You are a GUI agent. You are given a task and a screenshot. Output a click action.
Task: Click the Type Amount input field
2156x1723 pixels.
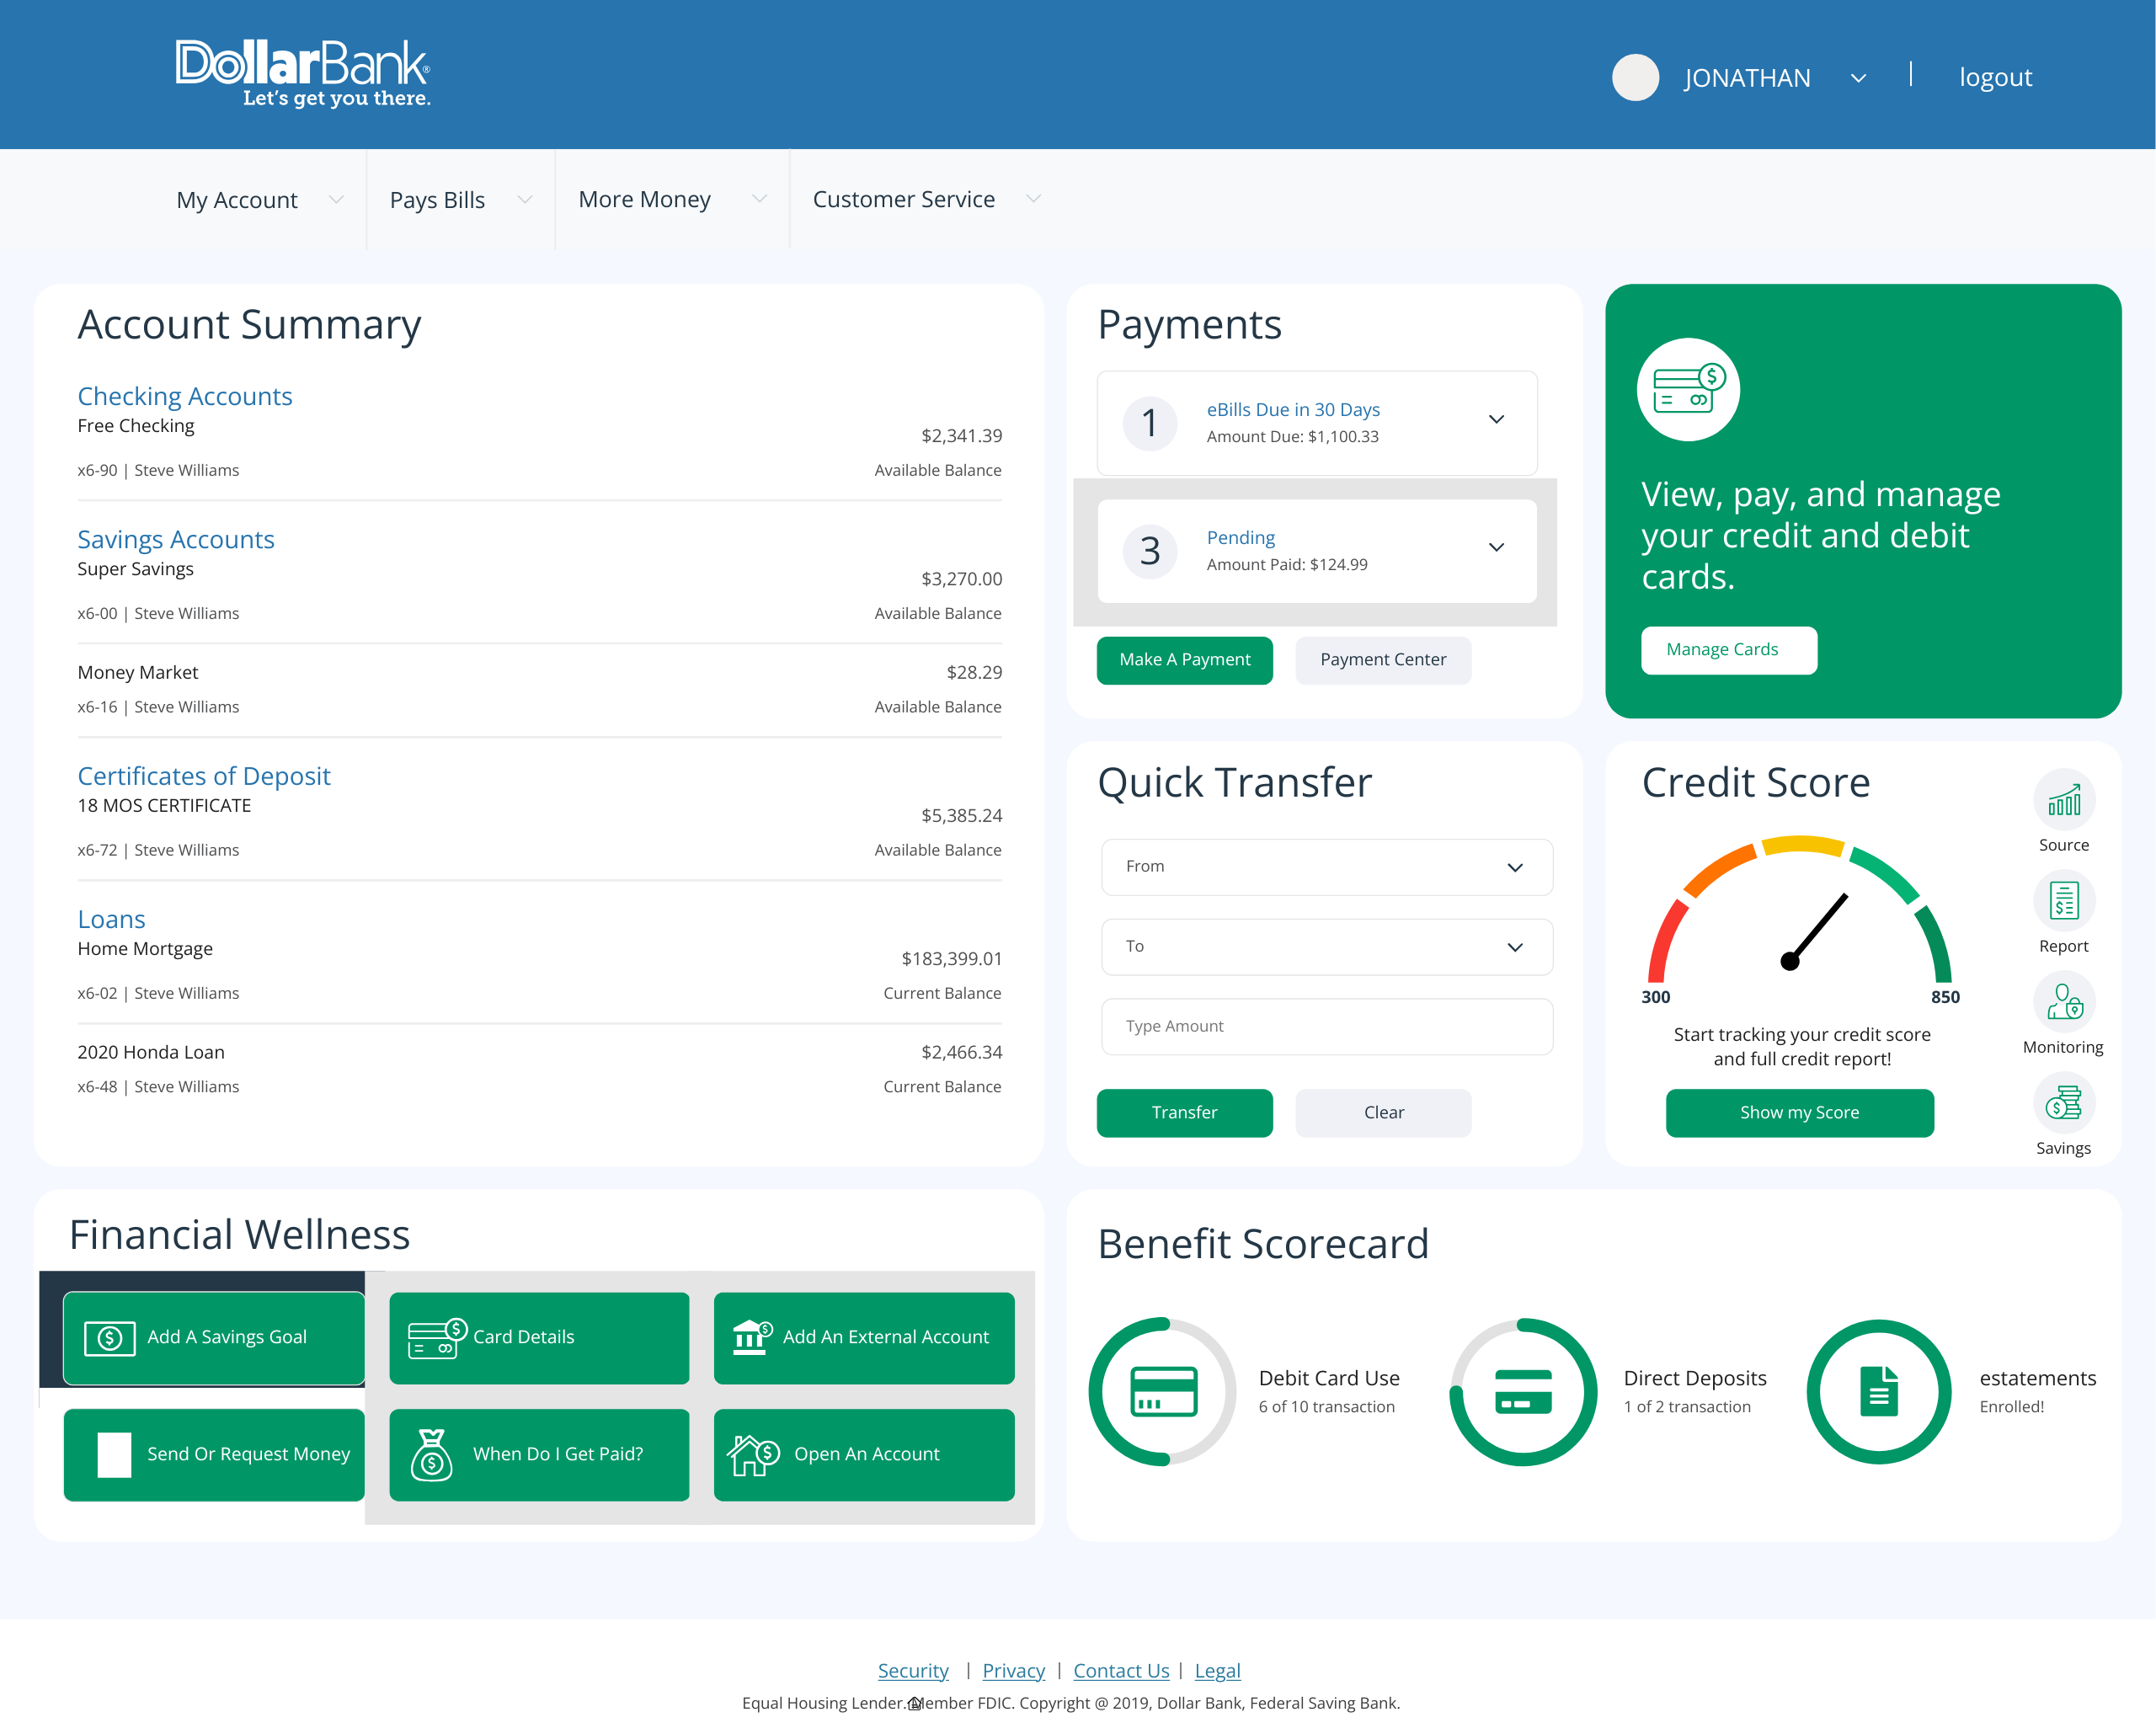pyautogui.click(x=1326, y=1027)
